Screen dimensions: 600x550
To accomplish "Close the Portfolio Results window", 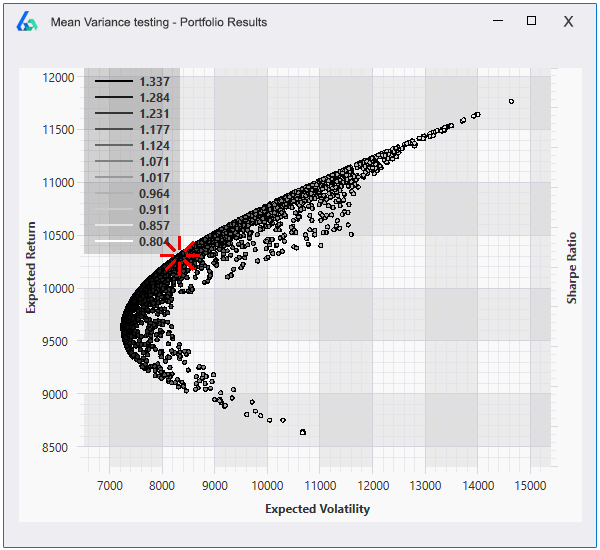I will (568, 21).
